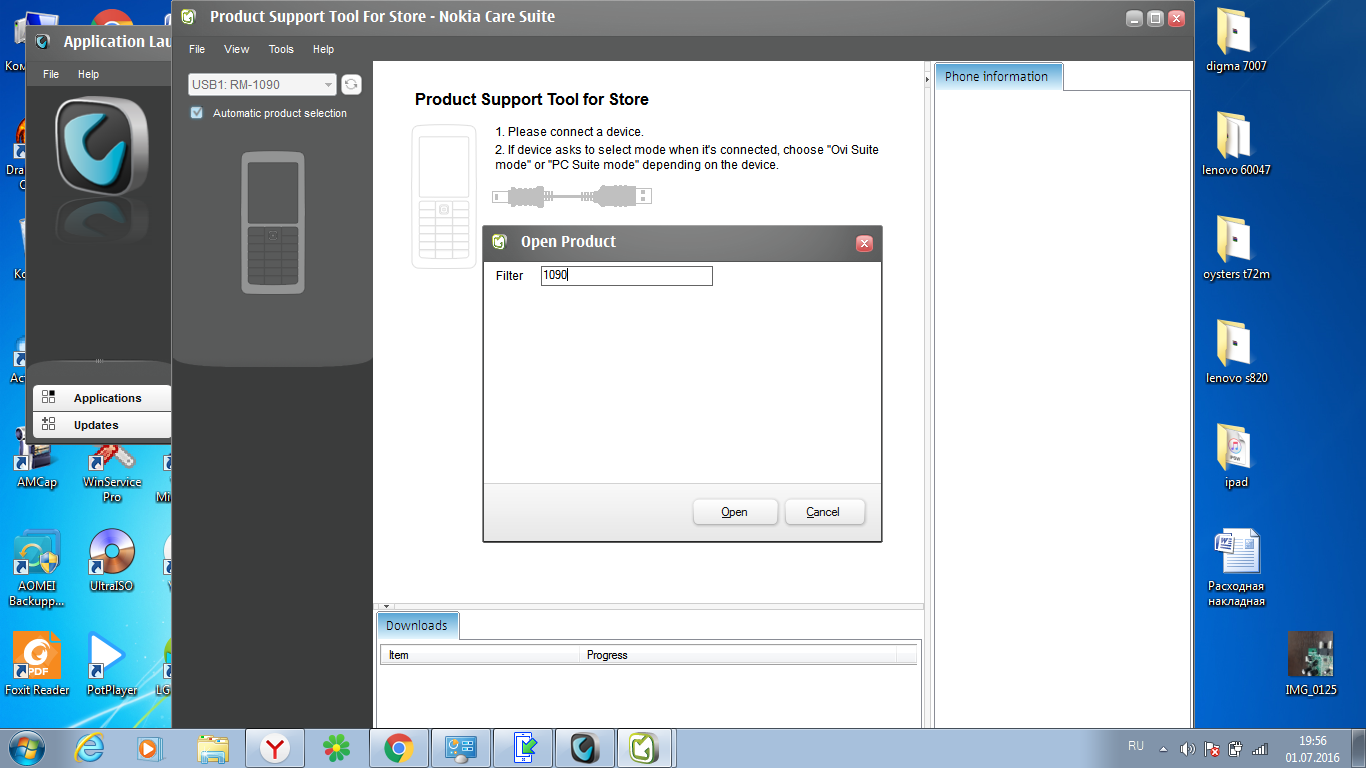This screenshot has height=768, width=1366.
Task: Select the Downloads tab
Action: point(417,626)
